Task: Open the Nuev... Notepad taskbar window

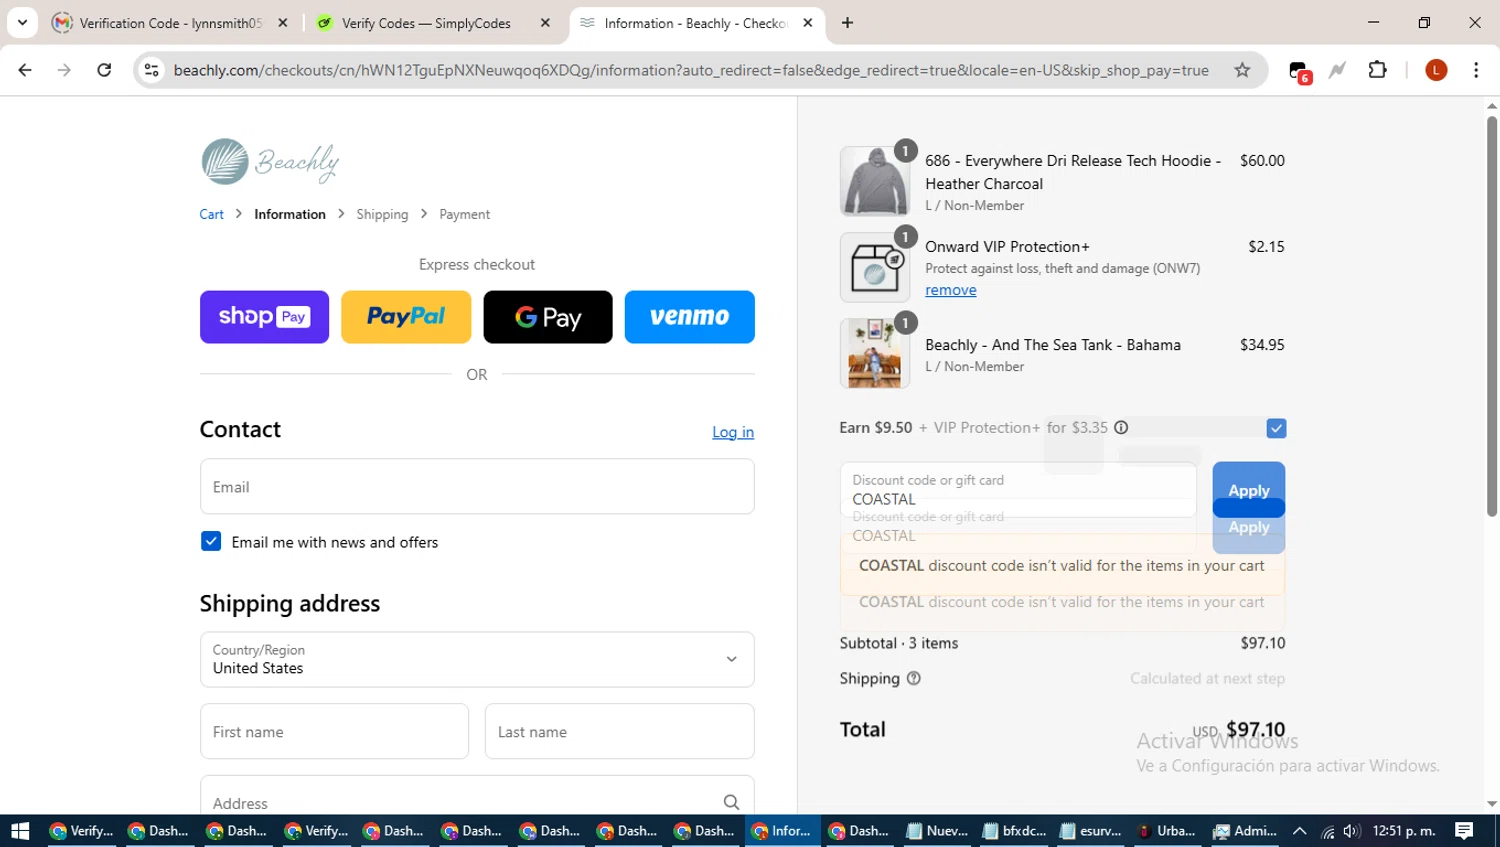Action: (935, 831)
